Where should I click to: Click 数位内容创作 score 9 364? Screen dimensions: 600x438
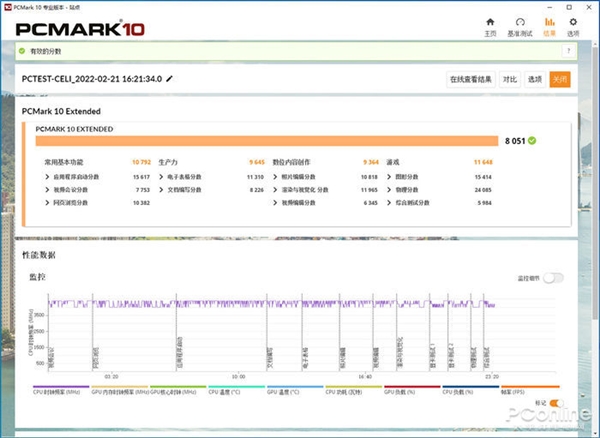click(x=371, y=162)
